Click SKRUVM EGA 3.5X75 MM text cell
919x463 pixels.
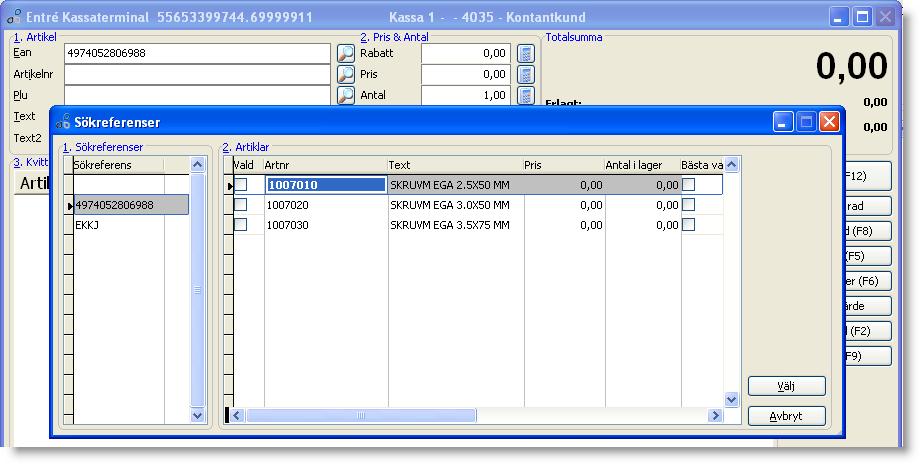[x=456, y=224]
